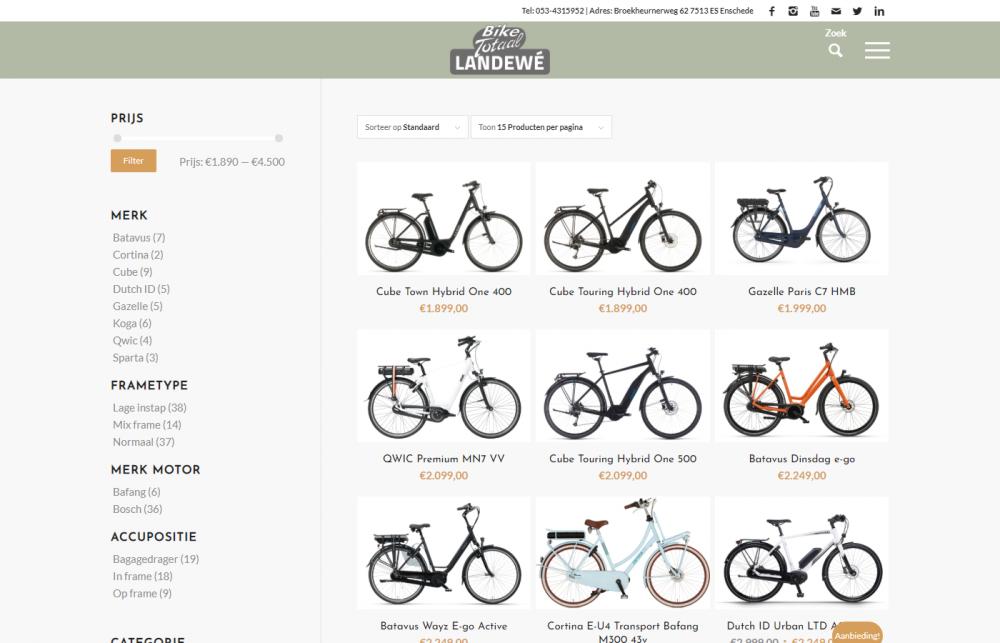The width and height of the screenshot is (1000, 643).
Task: Click the minimum price slider handle
Action: click(x=117, y=138)
